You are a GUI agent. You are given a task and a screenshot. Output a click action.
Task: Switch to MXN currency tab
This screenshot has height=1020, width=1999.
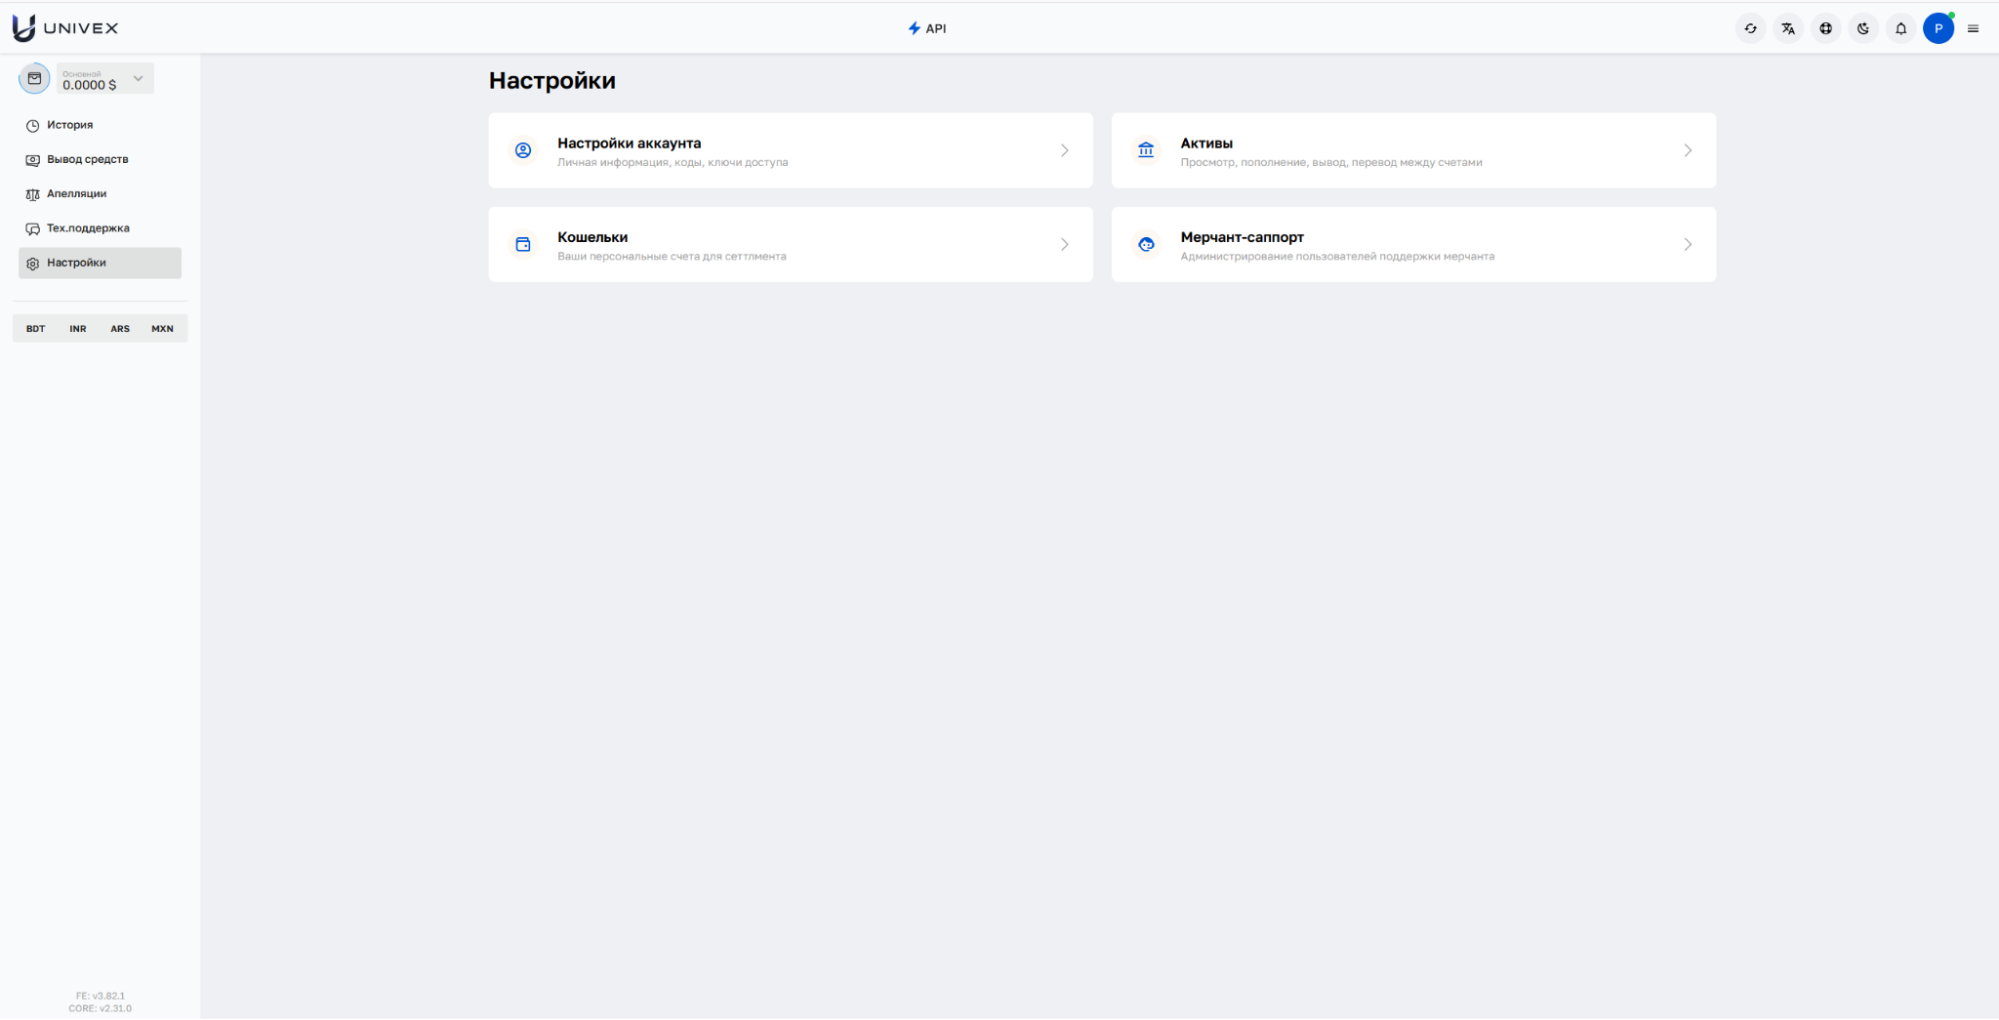point(162,329)
